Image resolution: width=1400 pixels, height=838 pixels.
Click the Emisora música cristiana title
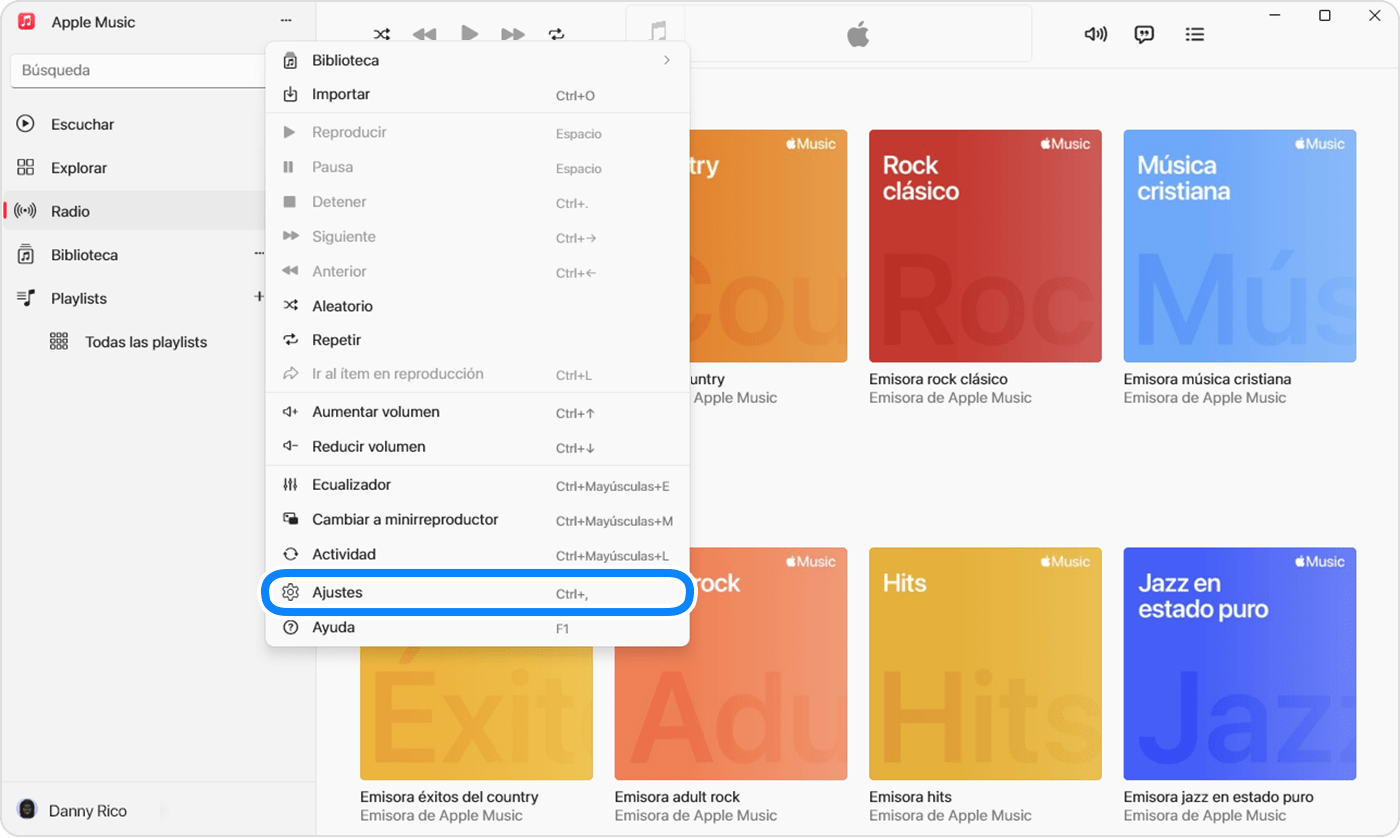[1207, 379]
